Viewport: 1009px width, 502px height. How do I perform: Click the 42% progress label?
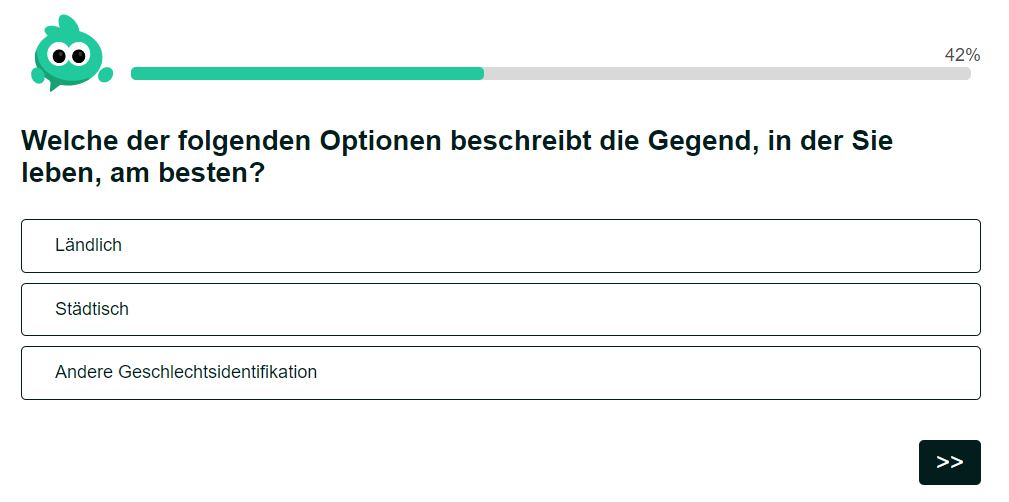tap(962, 55)
